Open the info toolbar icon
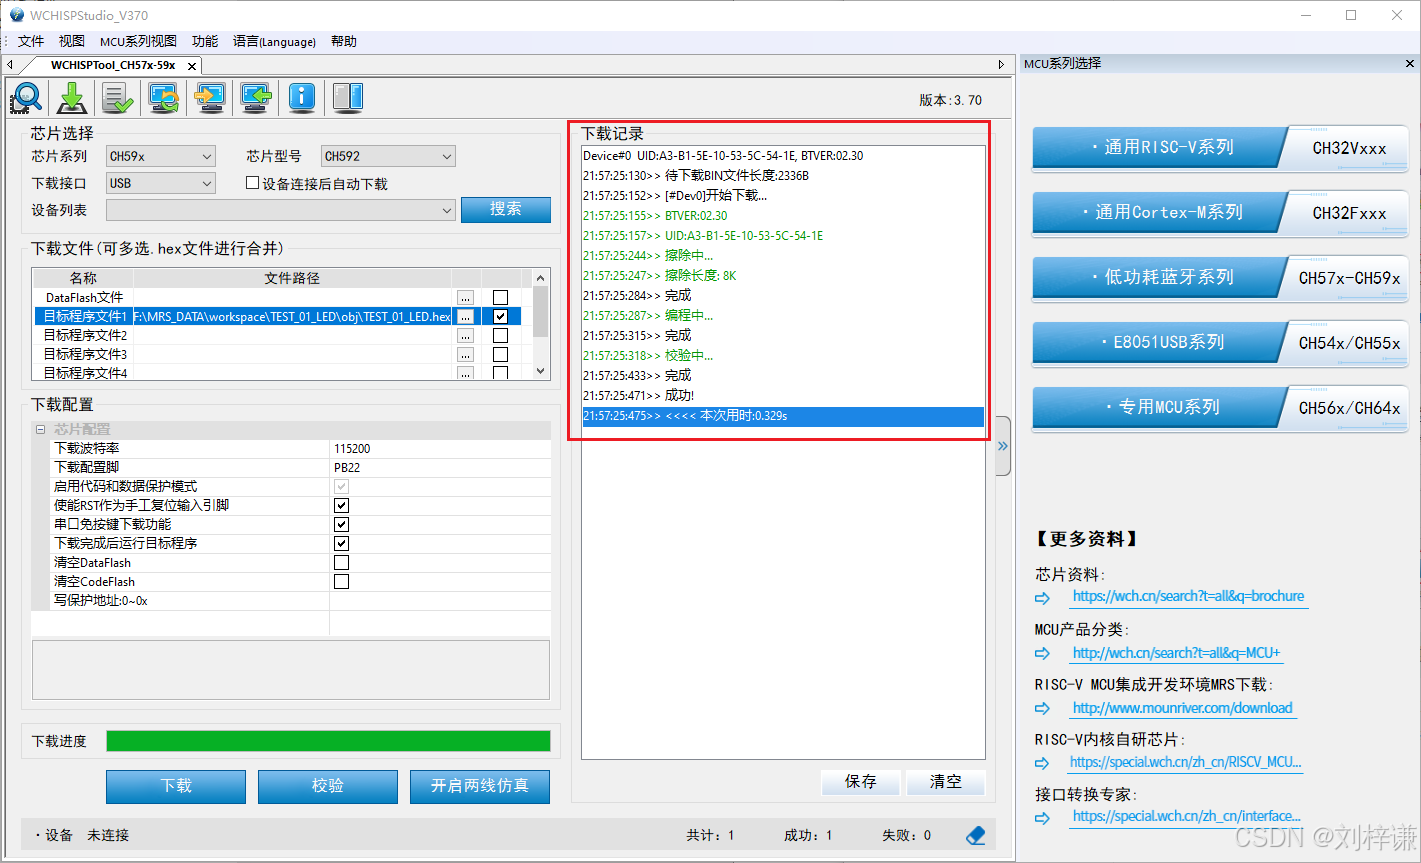The height and width of the screenshot is (863, 1421). (301, 97)
